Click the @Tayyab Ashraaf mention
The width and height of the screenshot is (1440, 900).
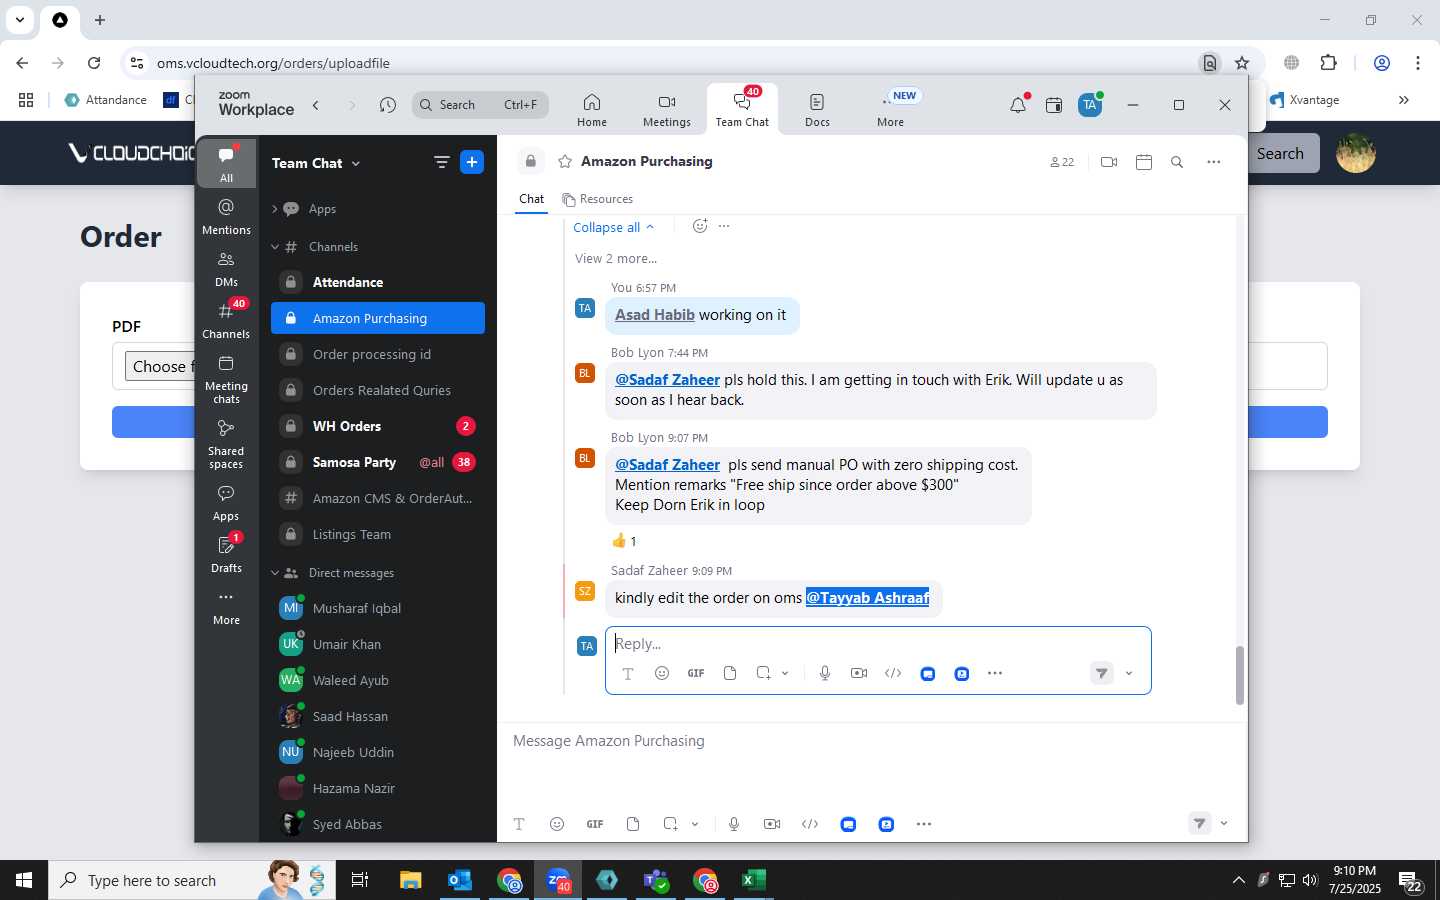[x=868, y=598]
